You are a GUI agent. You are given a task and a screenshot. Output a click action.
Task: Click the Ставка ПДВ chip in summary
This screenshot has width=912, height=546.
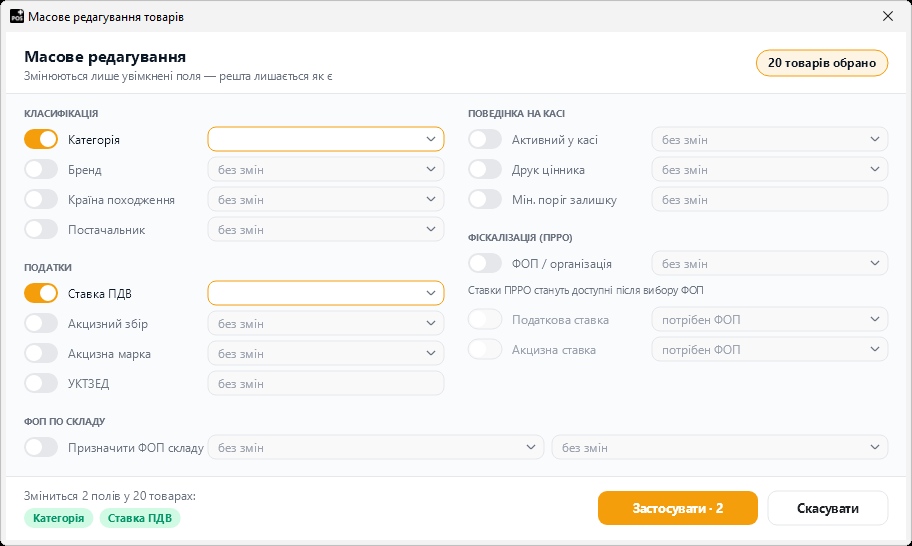(140, 518)
